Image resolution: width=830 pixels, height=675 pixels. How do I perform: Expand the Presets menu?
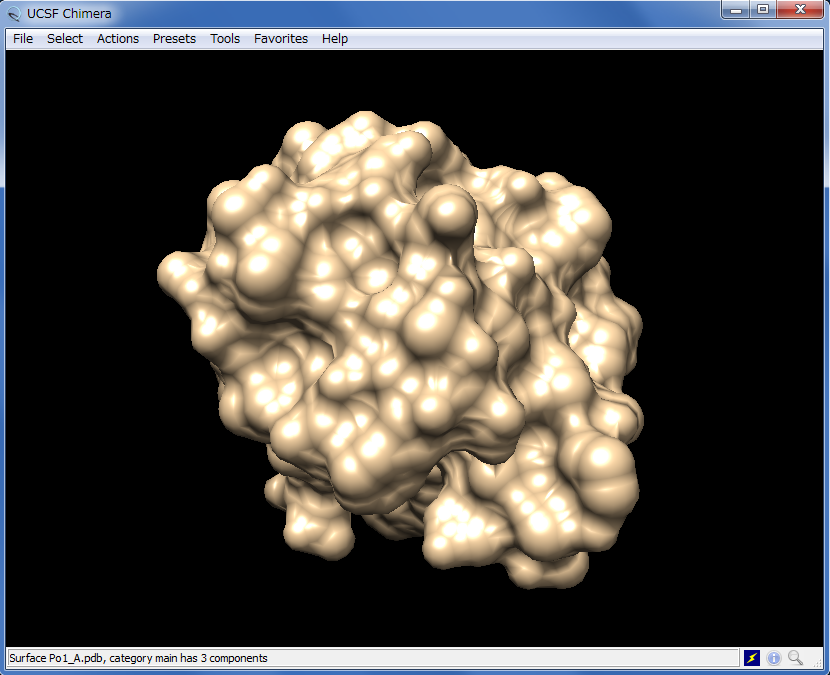(174, 39)
